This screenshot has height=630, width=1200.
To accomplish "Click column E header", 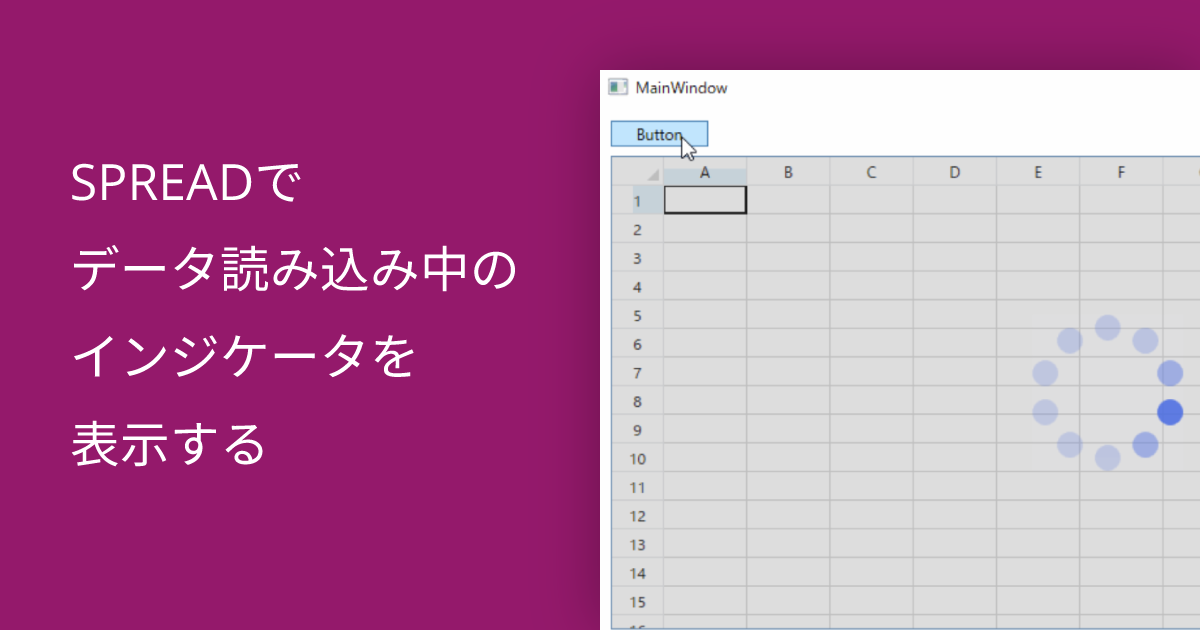I will pyautogui.click(x=1038, y=172).
